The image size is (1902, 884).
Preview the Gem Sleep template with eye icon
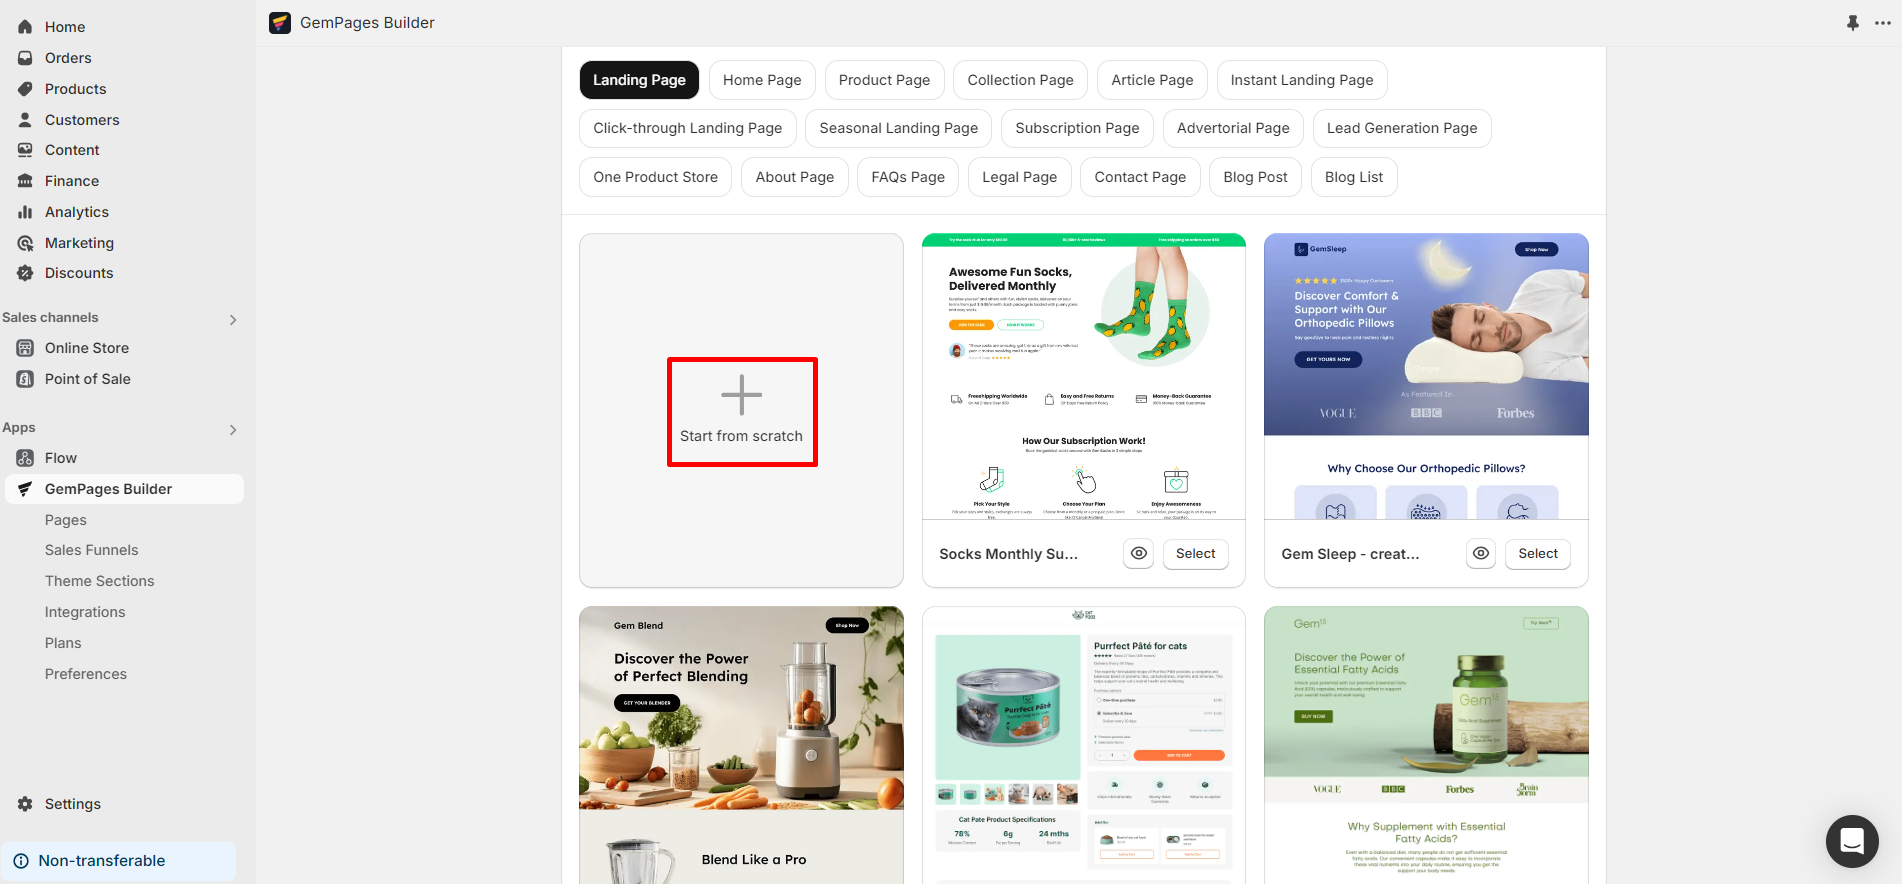click(1480, 554)
